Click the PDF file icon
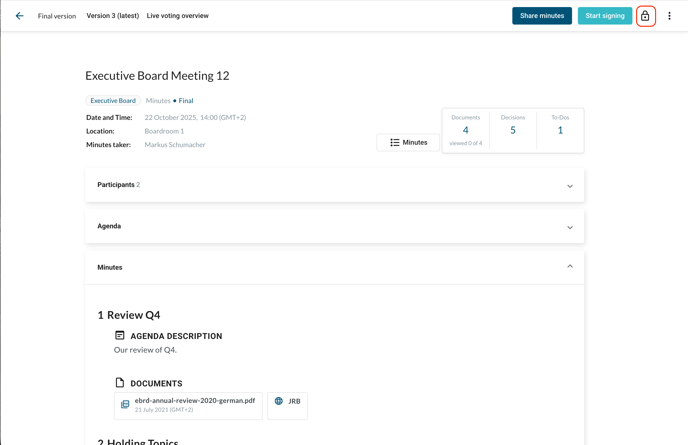The image size is (688, 445). pyautogui.click(x=125, y=405)
